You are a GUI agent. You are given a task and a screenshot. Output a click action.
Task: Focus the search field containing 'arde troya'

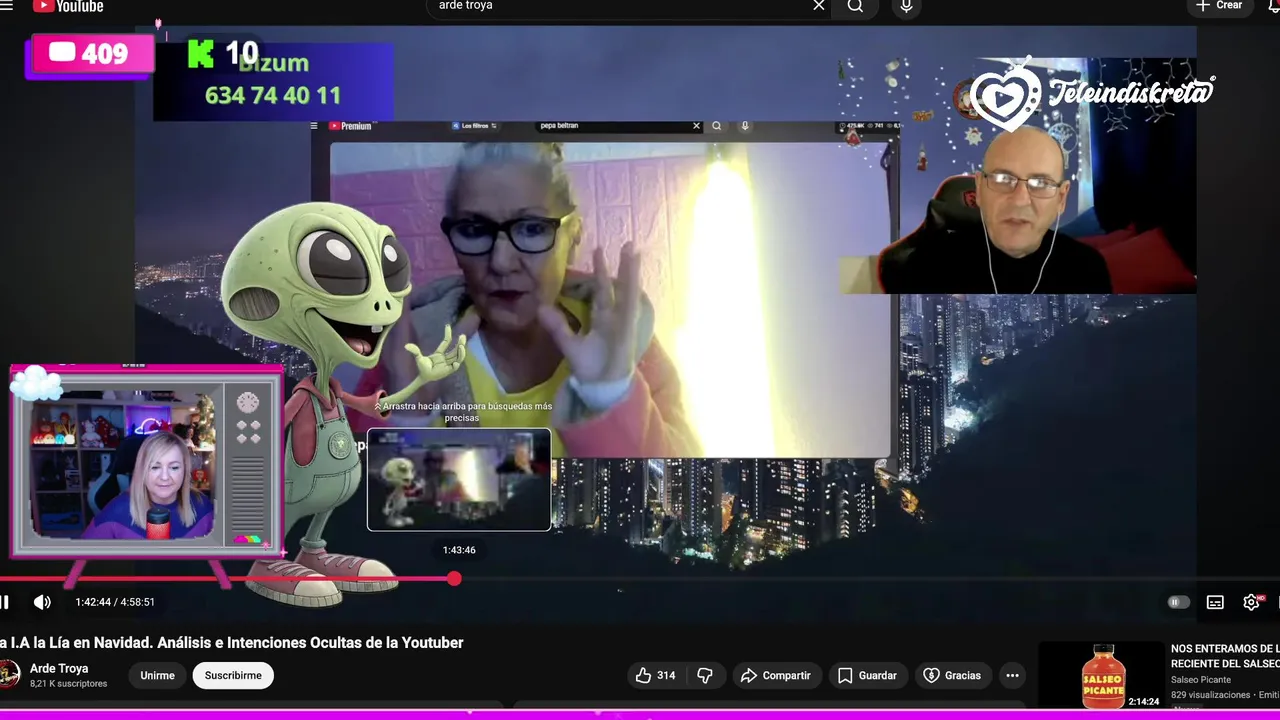point(620,6)
